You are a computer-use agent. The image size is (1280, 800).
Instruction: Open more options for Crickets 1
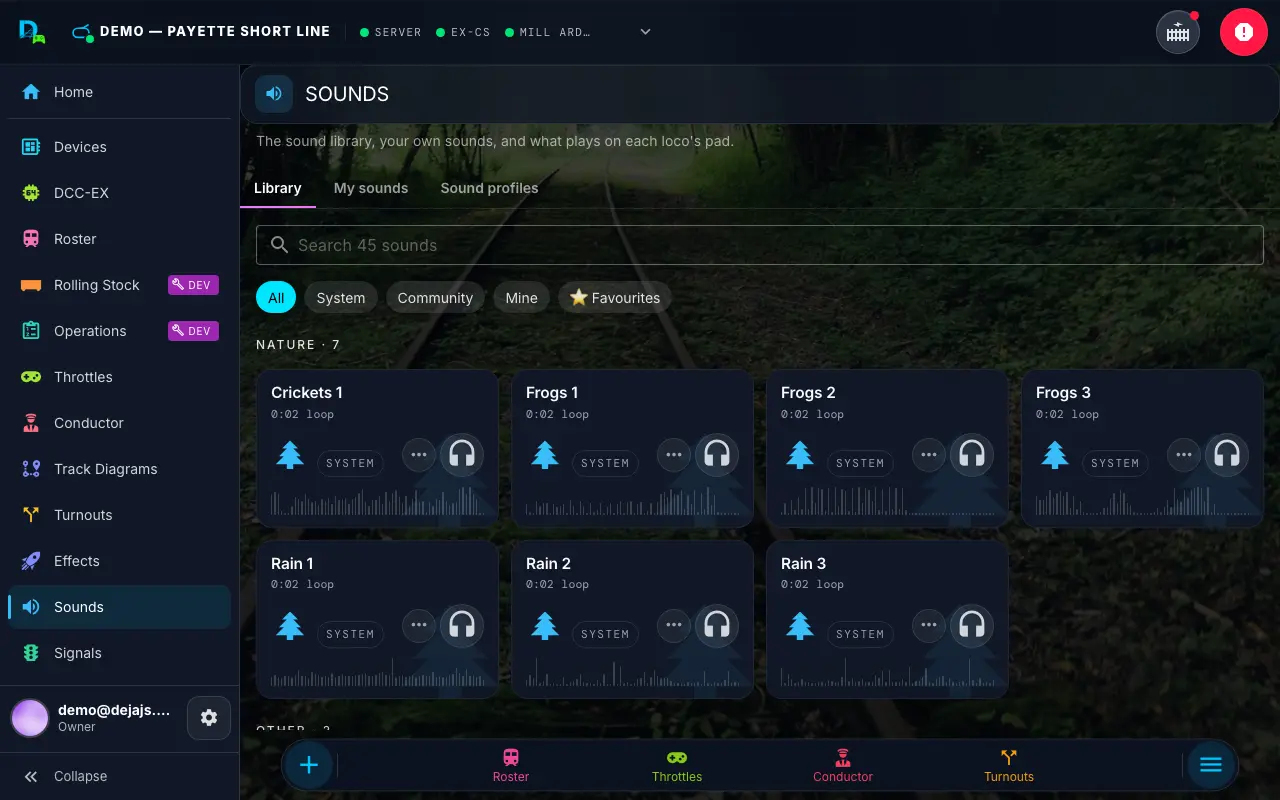[x=419, y=455]
